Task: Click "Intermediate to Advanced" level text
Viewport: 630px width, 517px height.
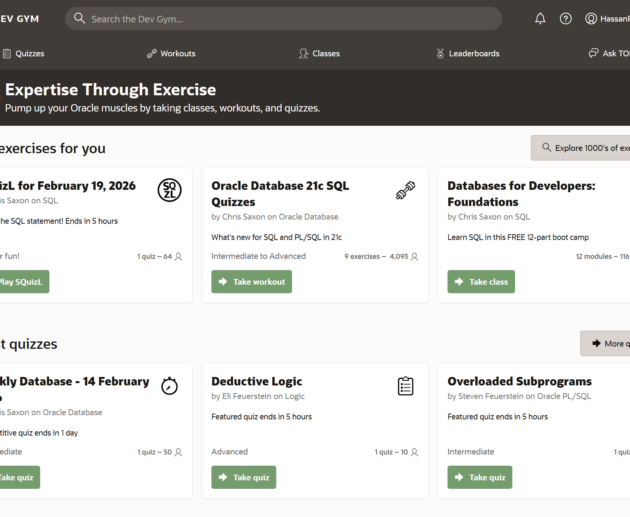Action: (x=259, y=256)
